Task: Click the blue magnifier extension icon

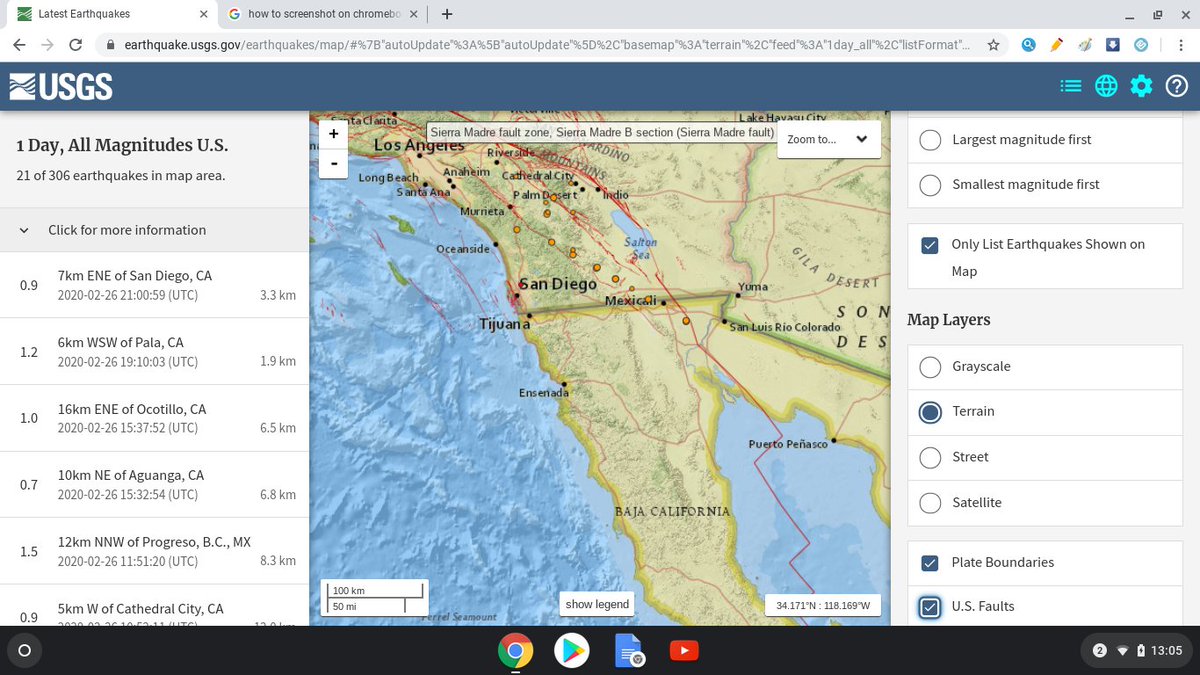Action: tap(1028, 45)
